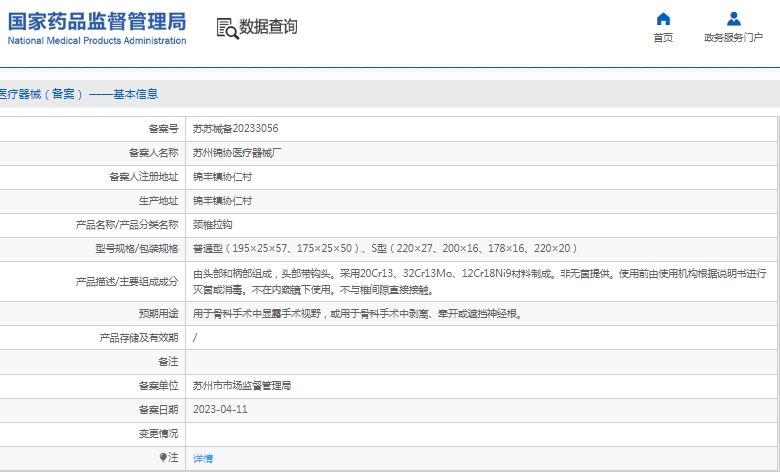Click the home icon above 首页
780x475 pixels.
coord(663,19)
